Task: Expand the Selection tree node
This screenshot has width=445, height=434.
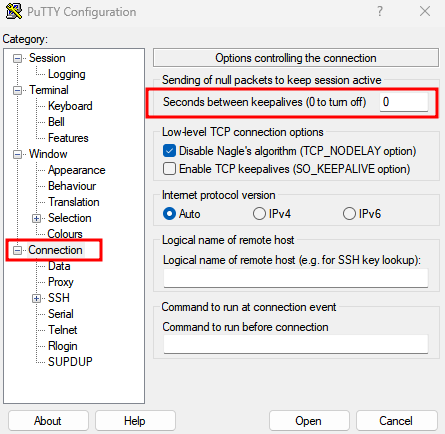Action: [36, 219]
